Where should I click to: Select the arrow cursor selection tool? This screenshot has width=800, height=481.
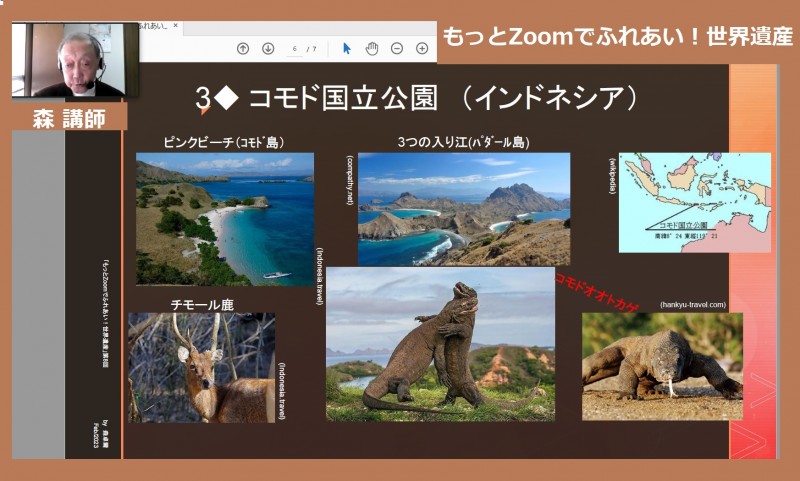pos(347,48)
